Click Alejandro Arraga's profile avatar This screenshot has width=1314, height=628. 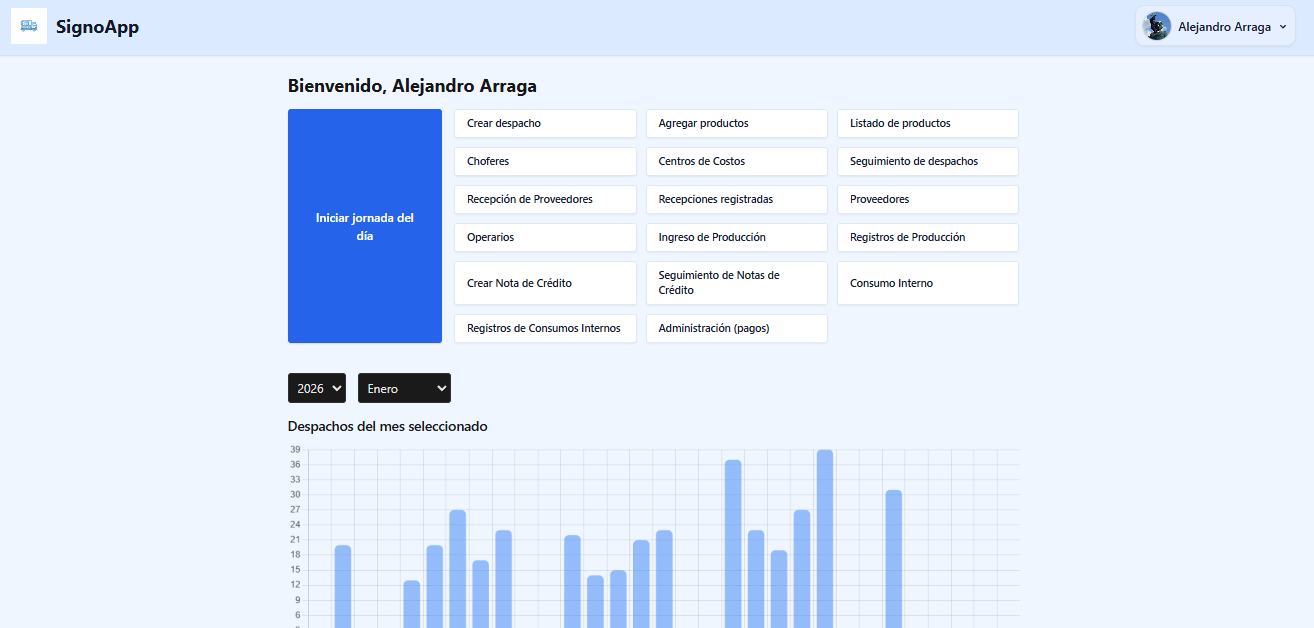pos(1157,27)
